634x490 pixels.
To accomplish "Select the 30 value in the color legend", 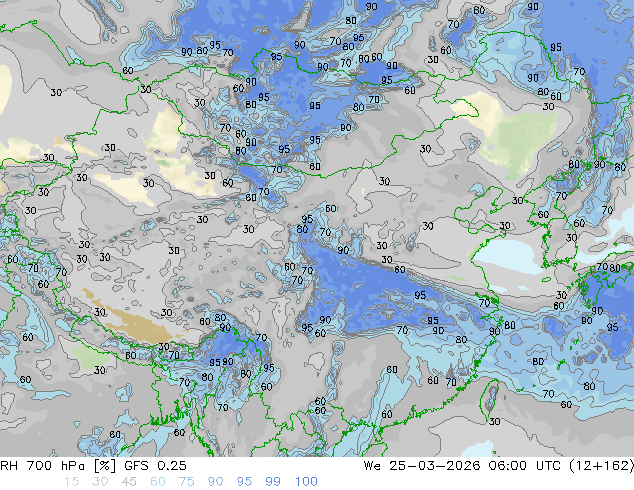I will [x=100, y=482].
